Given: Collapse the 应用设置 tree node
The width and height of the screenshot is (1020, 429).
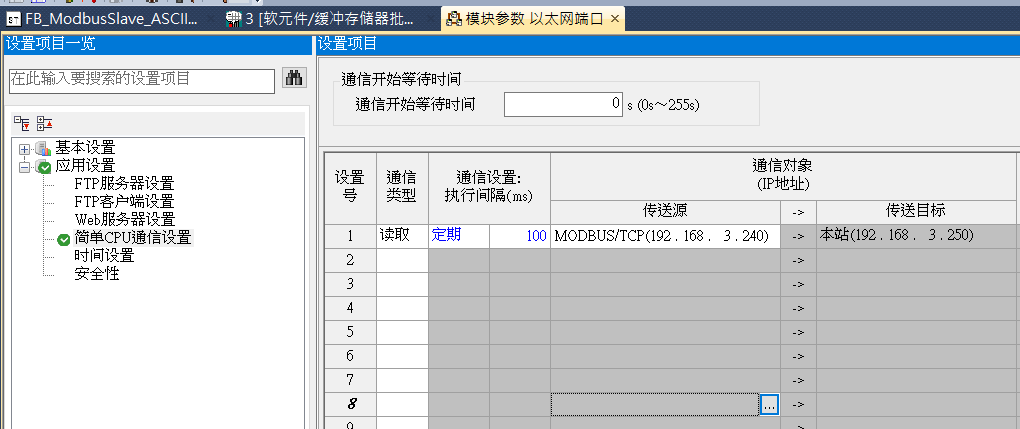Looking at the screenshot, I should click(x=24, y=166).
